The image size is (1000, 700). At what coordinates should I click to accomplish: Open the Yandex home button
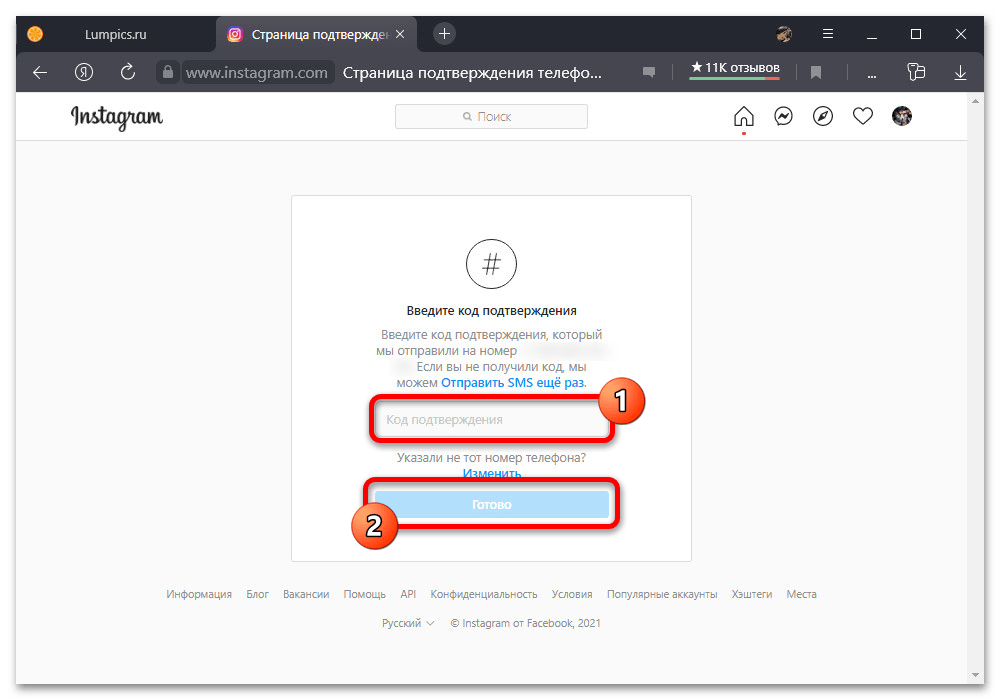[84, 72]
